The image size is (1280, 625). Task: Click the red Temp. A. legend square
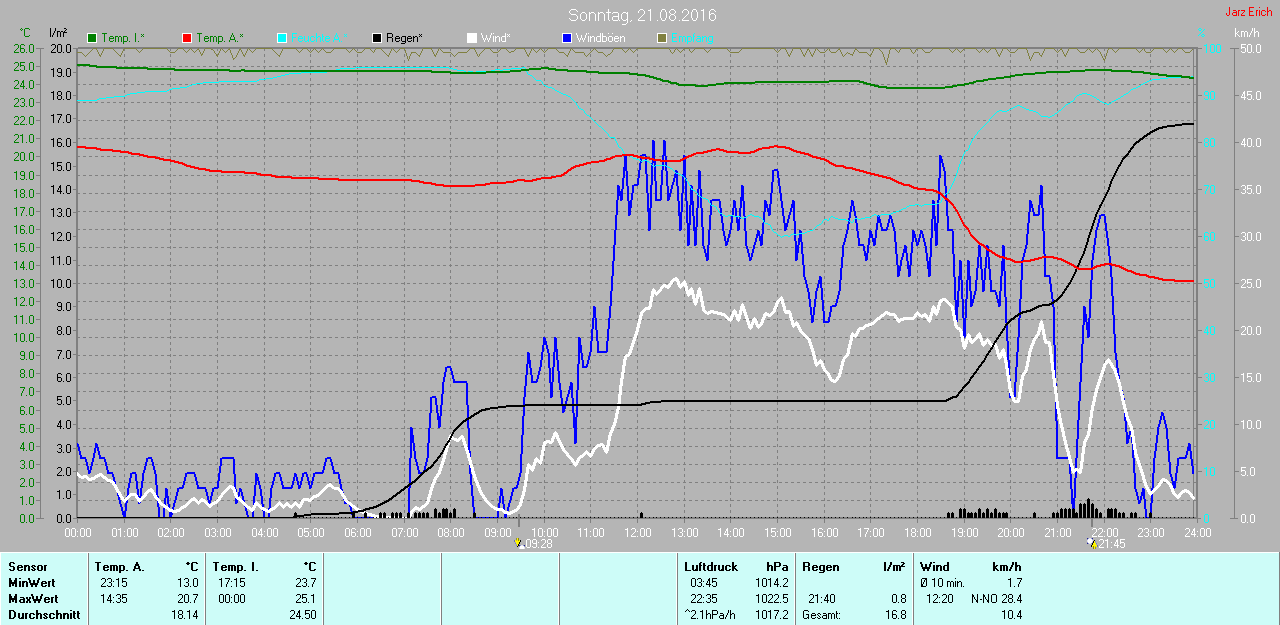click(187, 38)
